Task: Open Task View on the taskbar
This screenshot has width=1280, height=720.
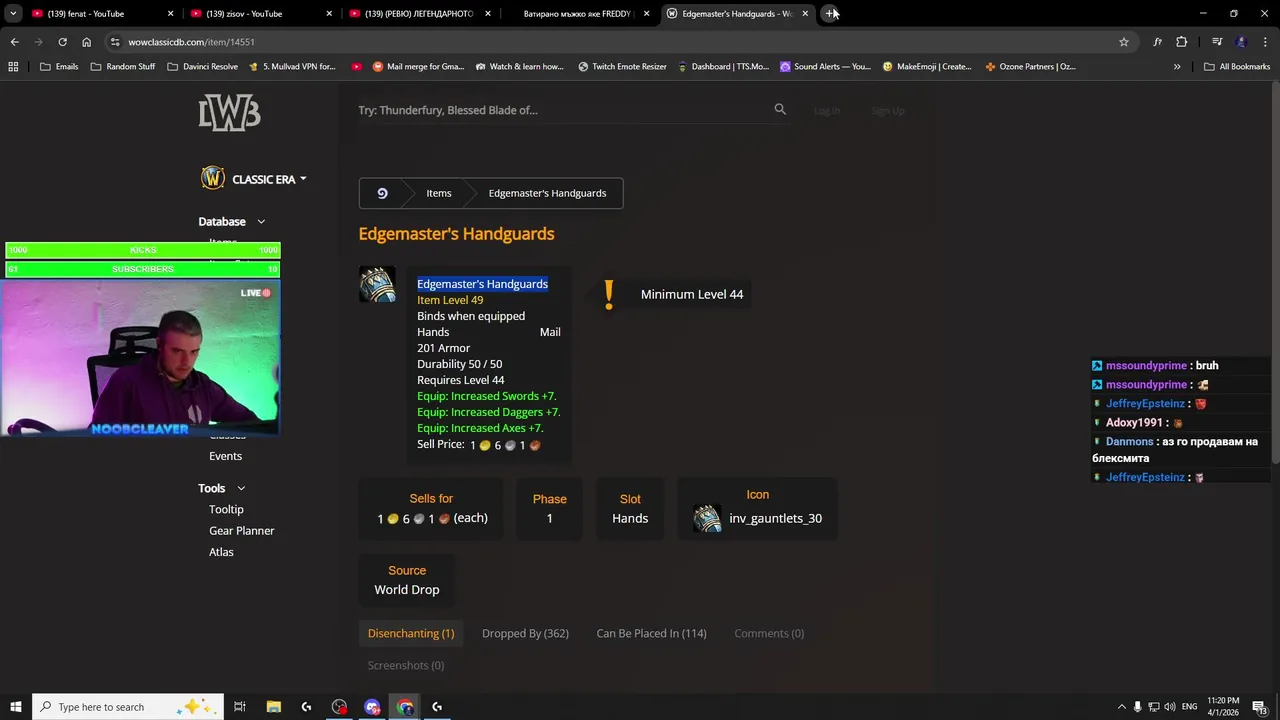Action: [240, 706]
